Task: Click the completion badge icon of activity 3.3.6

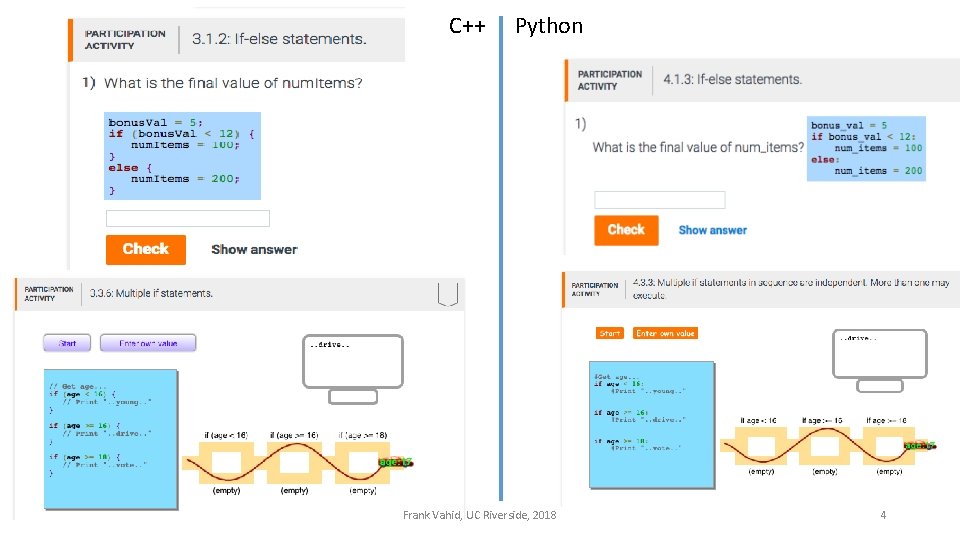Action: coord(448,294)
